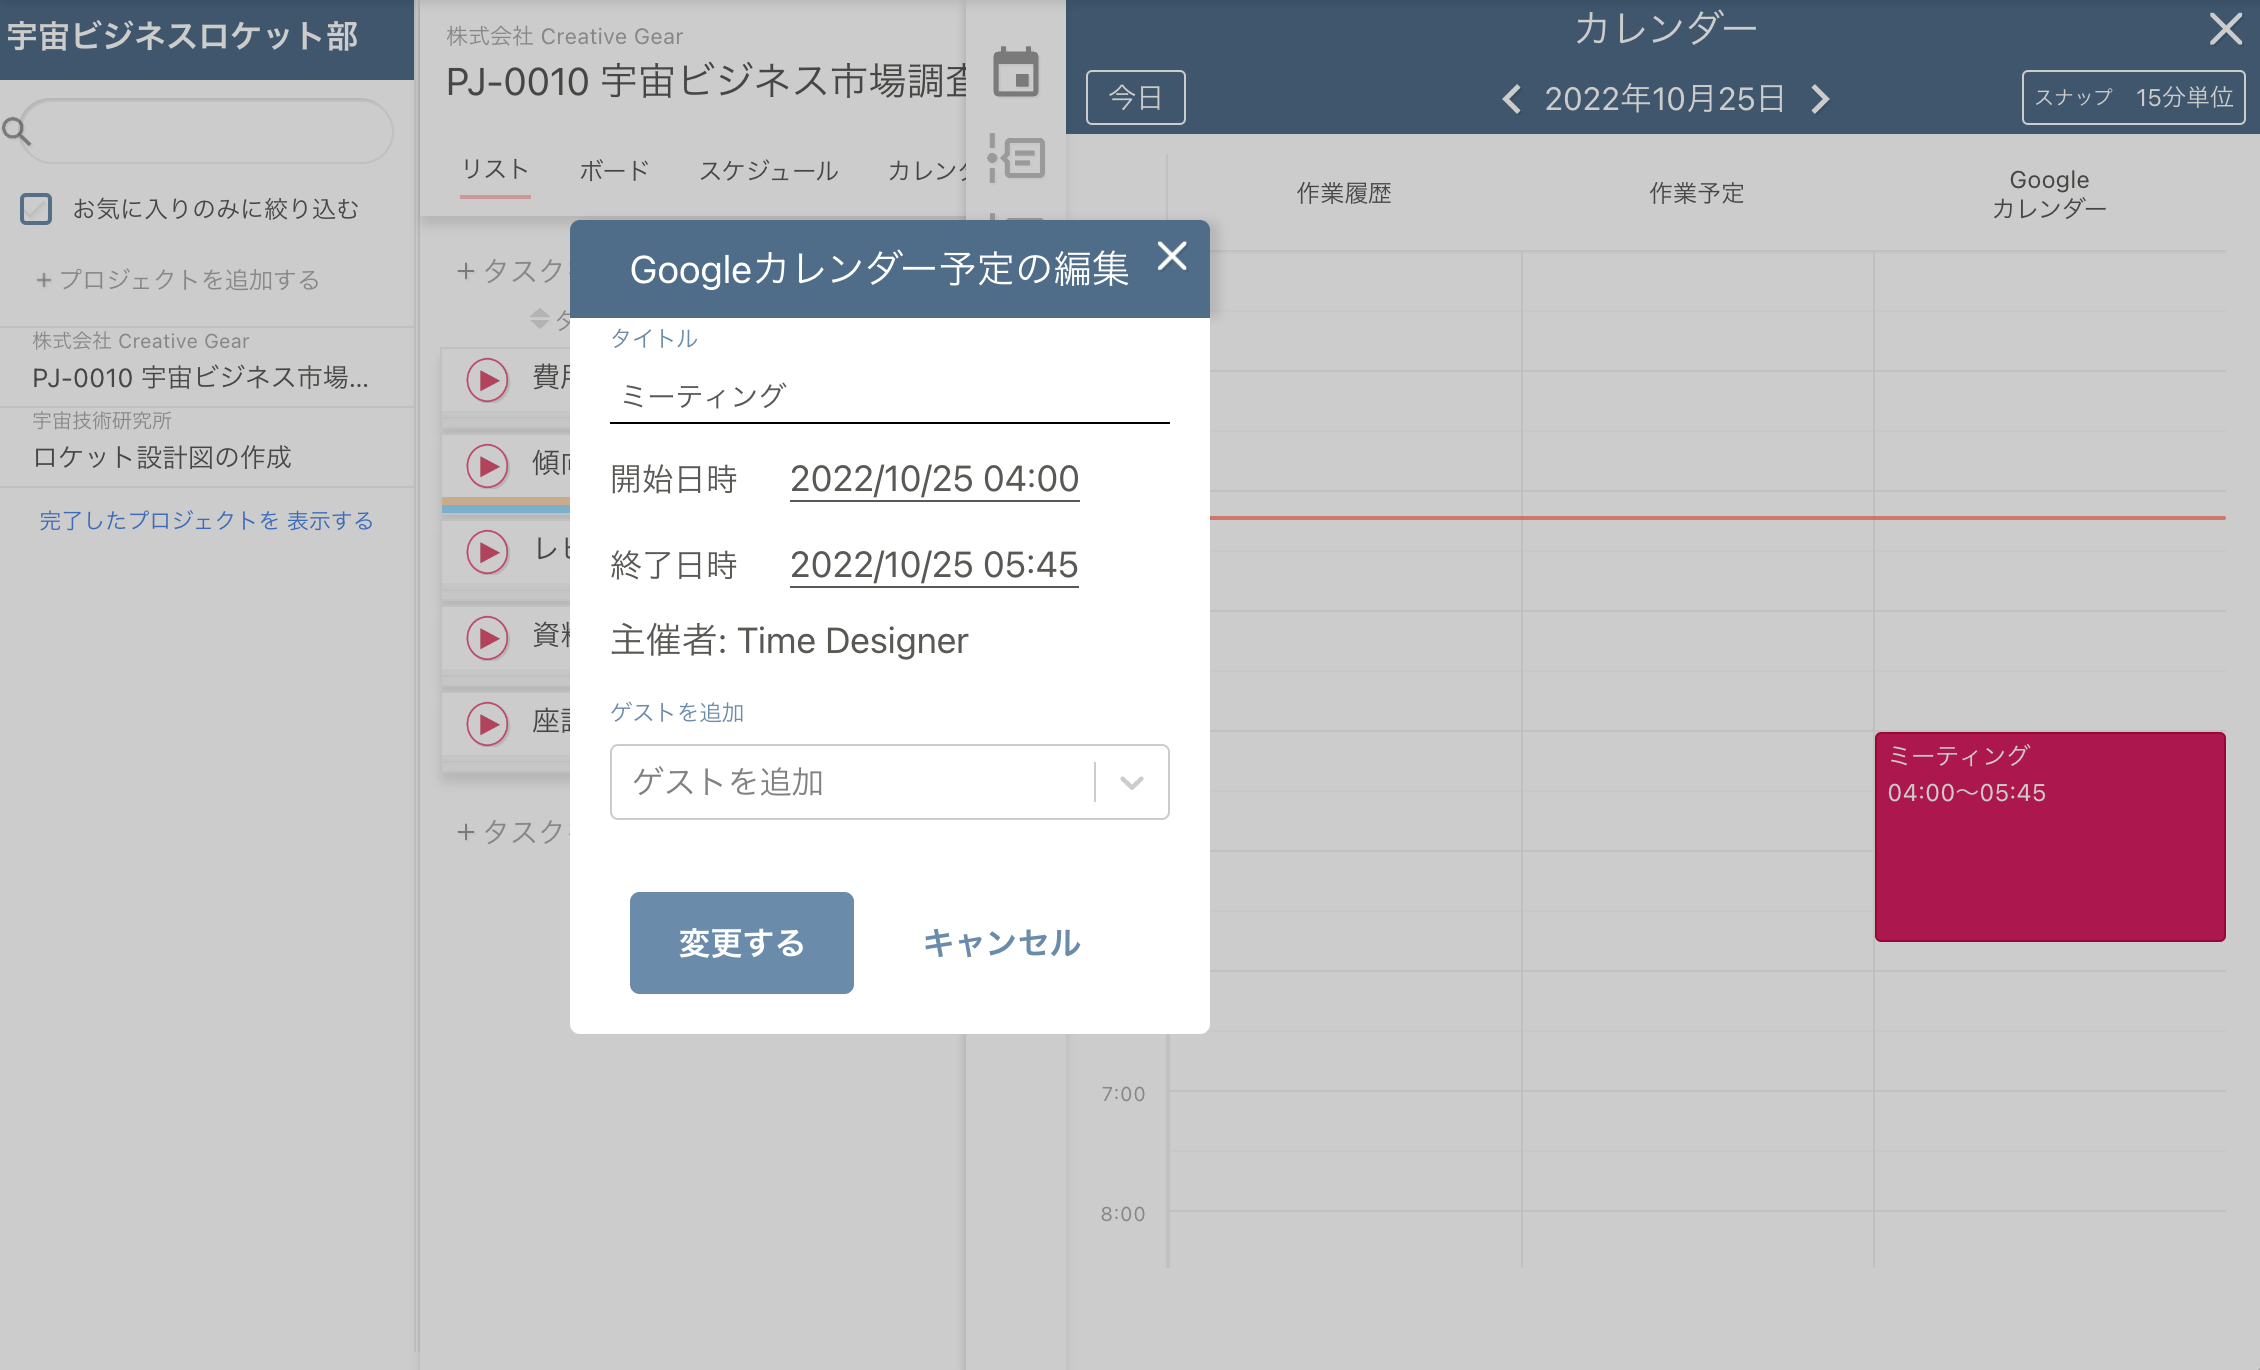Click the search magnifier icon in the sidebar
This screenshot has height=1370, width=2260.
(x=16, y=130)
